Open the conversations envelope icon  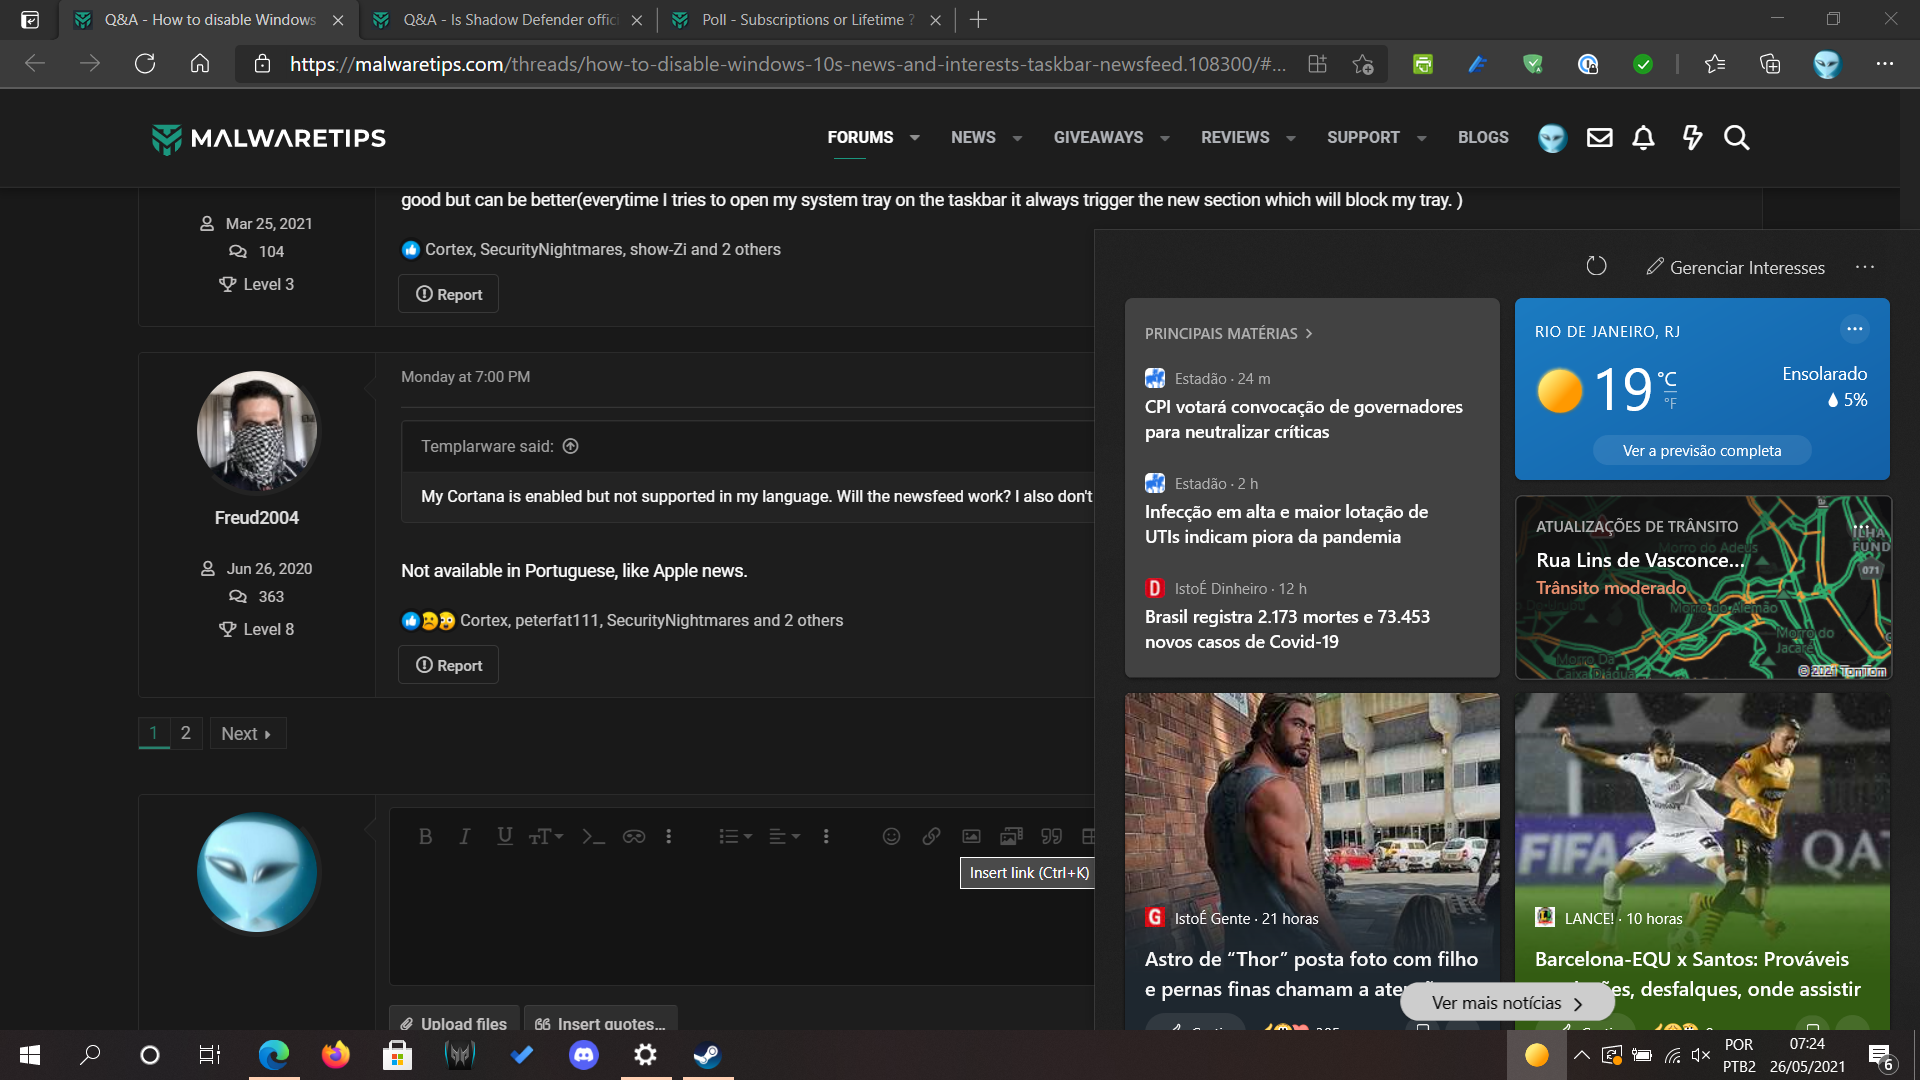click(x=1599, y=138)
